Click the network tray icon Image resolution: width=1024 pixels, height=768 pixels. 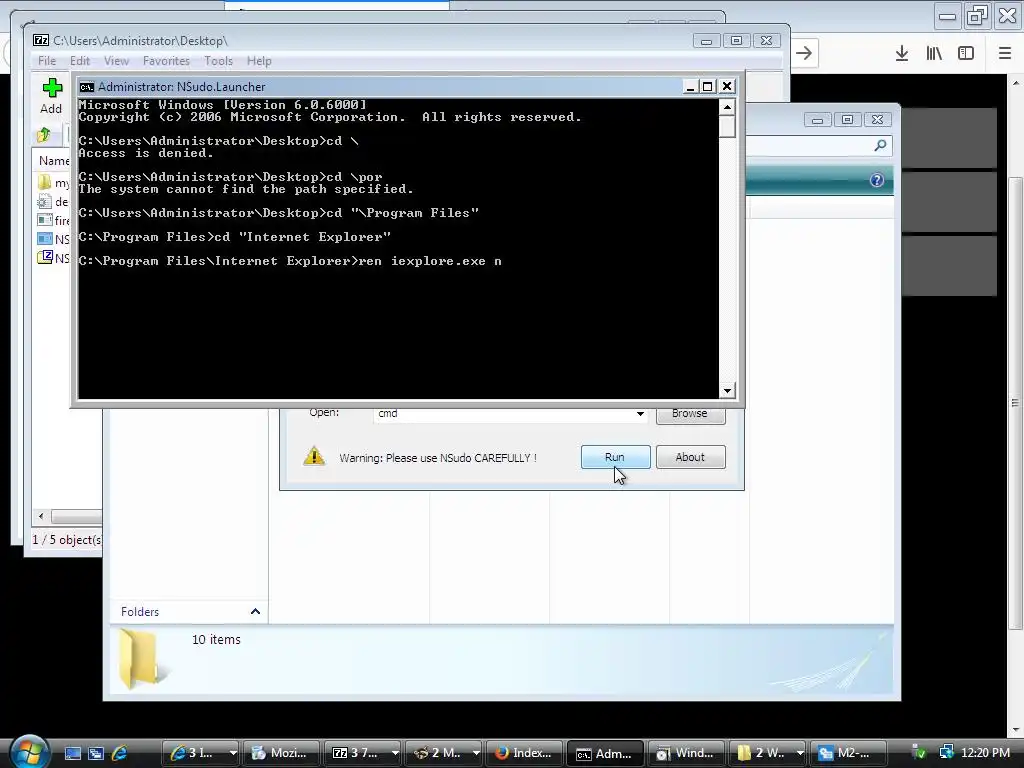[x=946, y=752]
